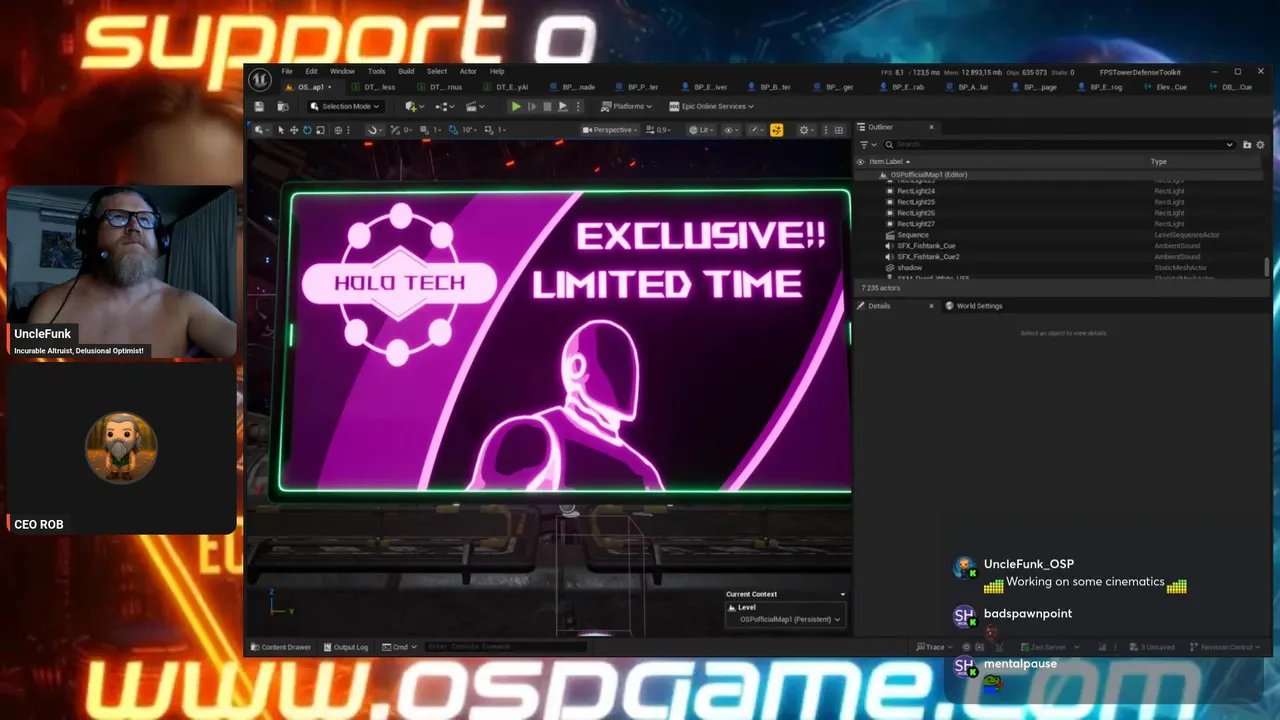
Task: Open the Content Drawer
Action: (281, 647)
